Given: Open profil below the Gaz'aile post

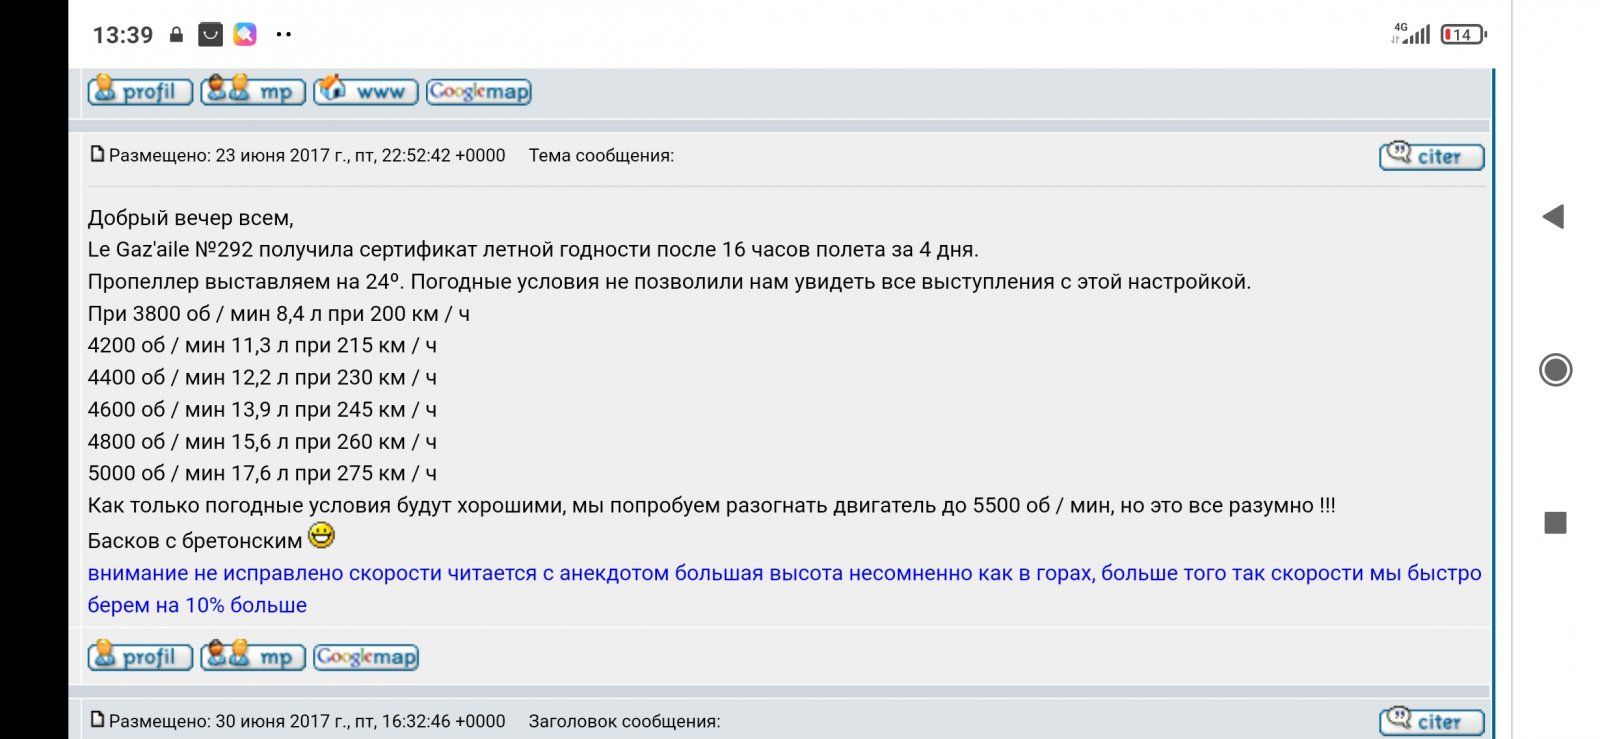Looking at the screenshot, I should coord(140,656).
